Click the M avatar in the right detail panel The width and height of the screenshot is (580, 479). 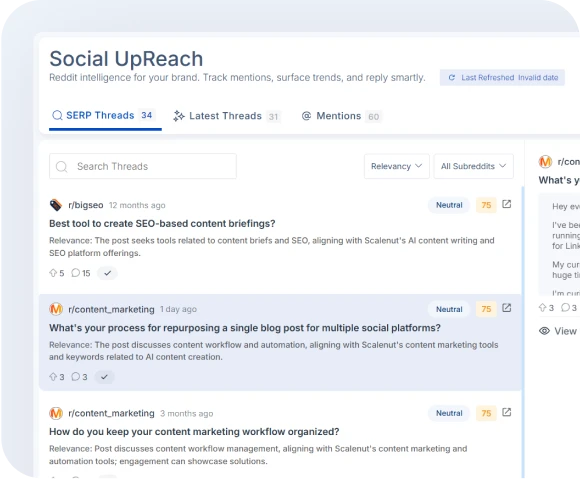(x=545, y=162)
